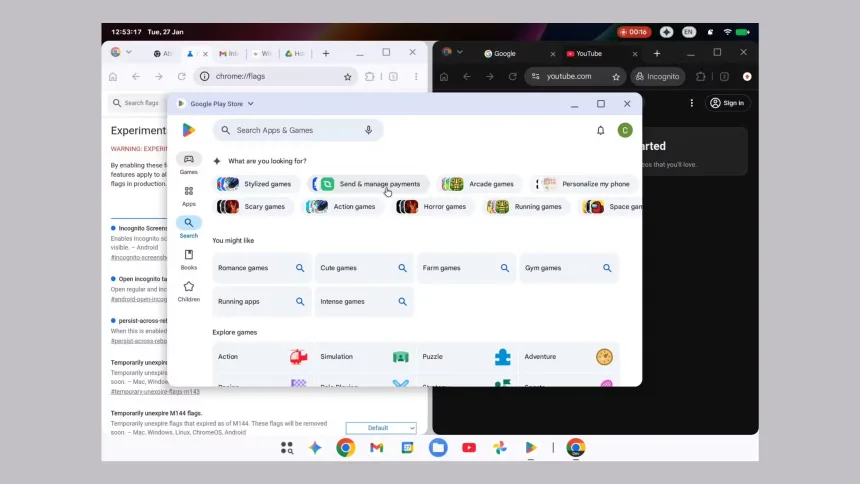Search for Farm games suggestion
This screenshot has height=484, width=860.
pyautogui.click(x=466, y=268)
